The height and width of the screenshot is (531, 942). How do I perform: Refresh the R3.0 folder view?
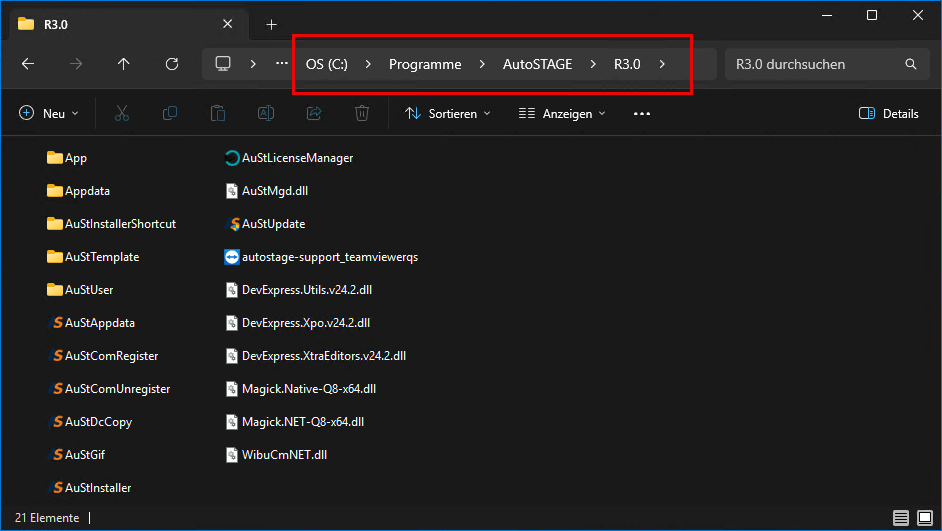[172, 64]
